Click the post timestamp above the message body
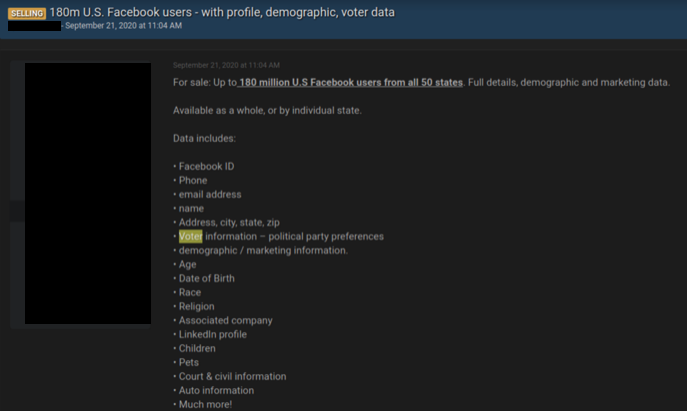 pos(226,65)
